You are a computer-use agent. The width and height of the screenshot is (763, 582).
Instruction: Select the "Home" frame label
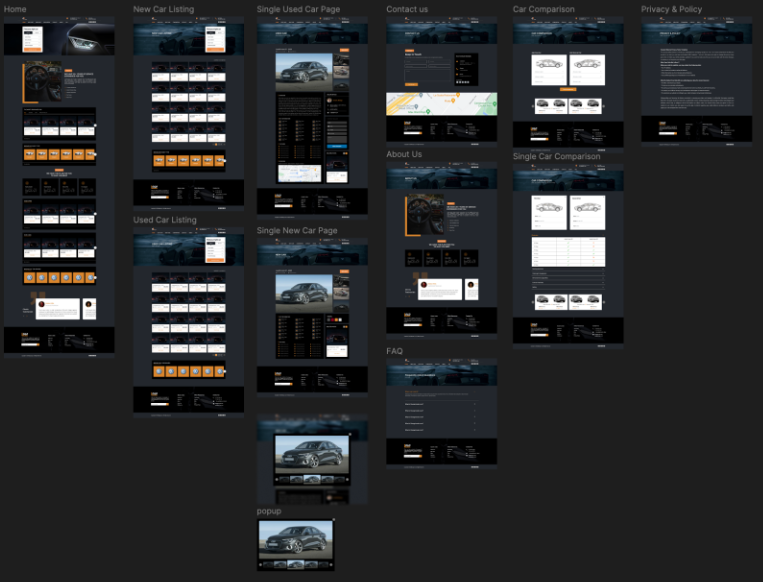pos(15,9)
